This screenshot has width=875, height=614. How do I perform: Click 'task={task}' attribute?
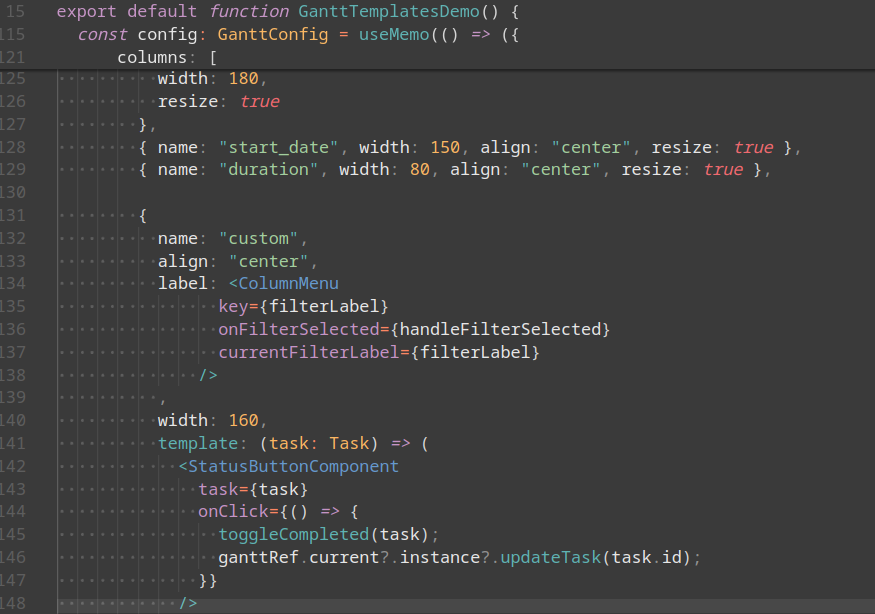point(253,489)
